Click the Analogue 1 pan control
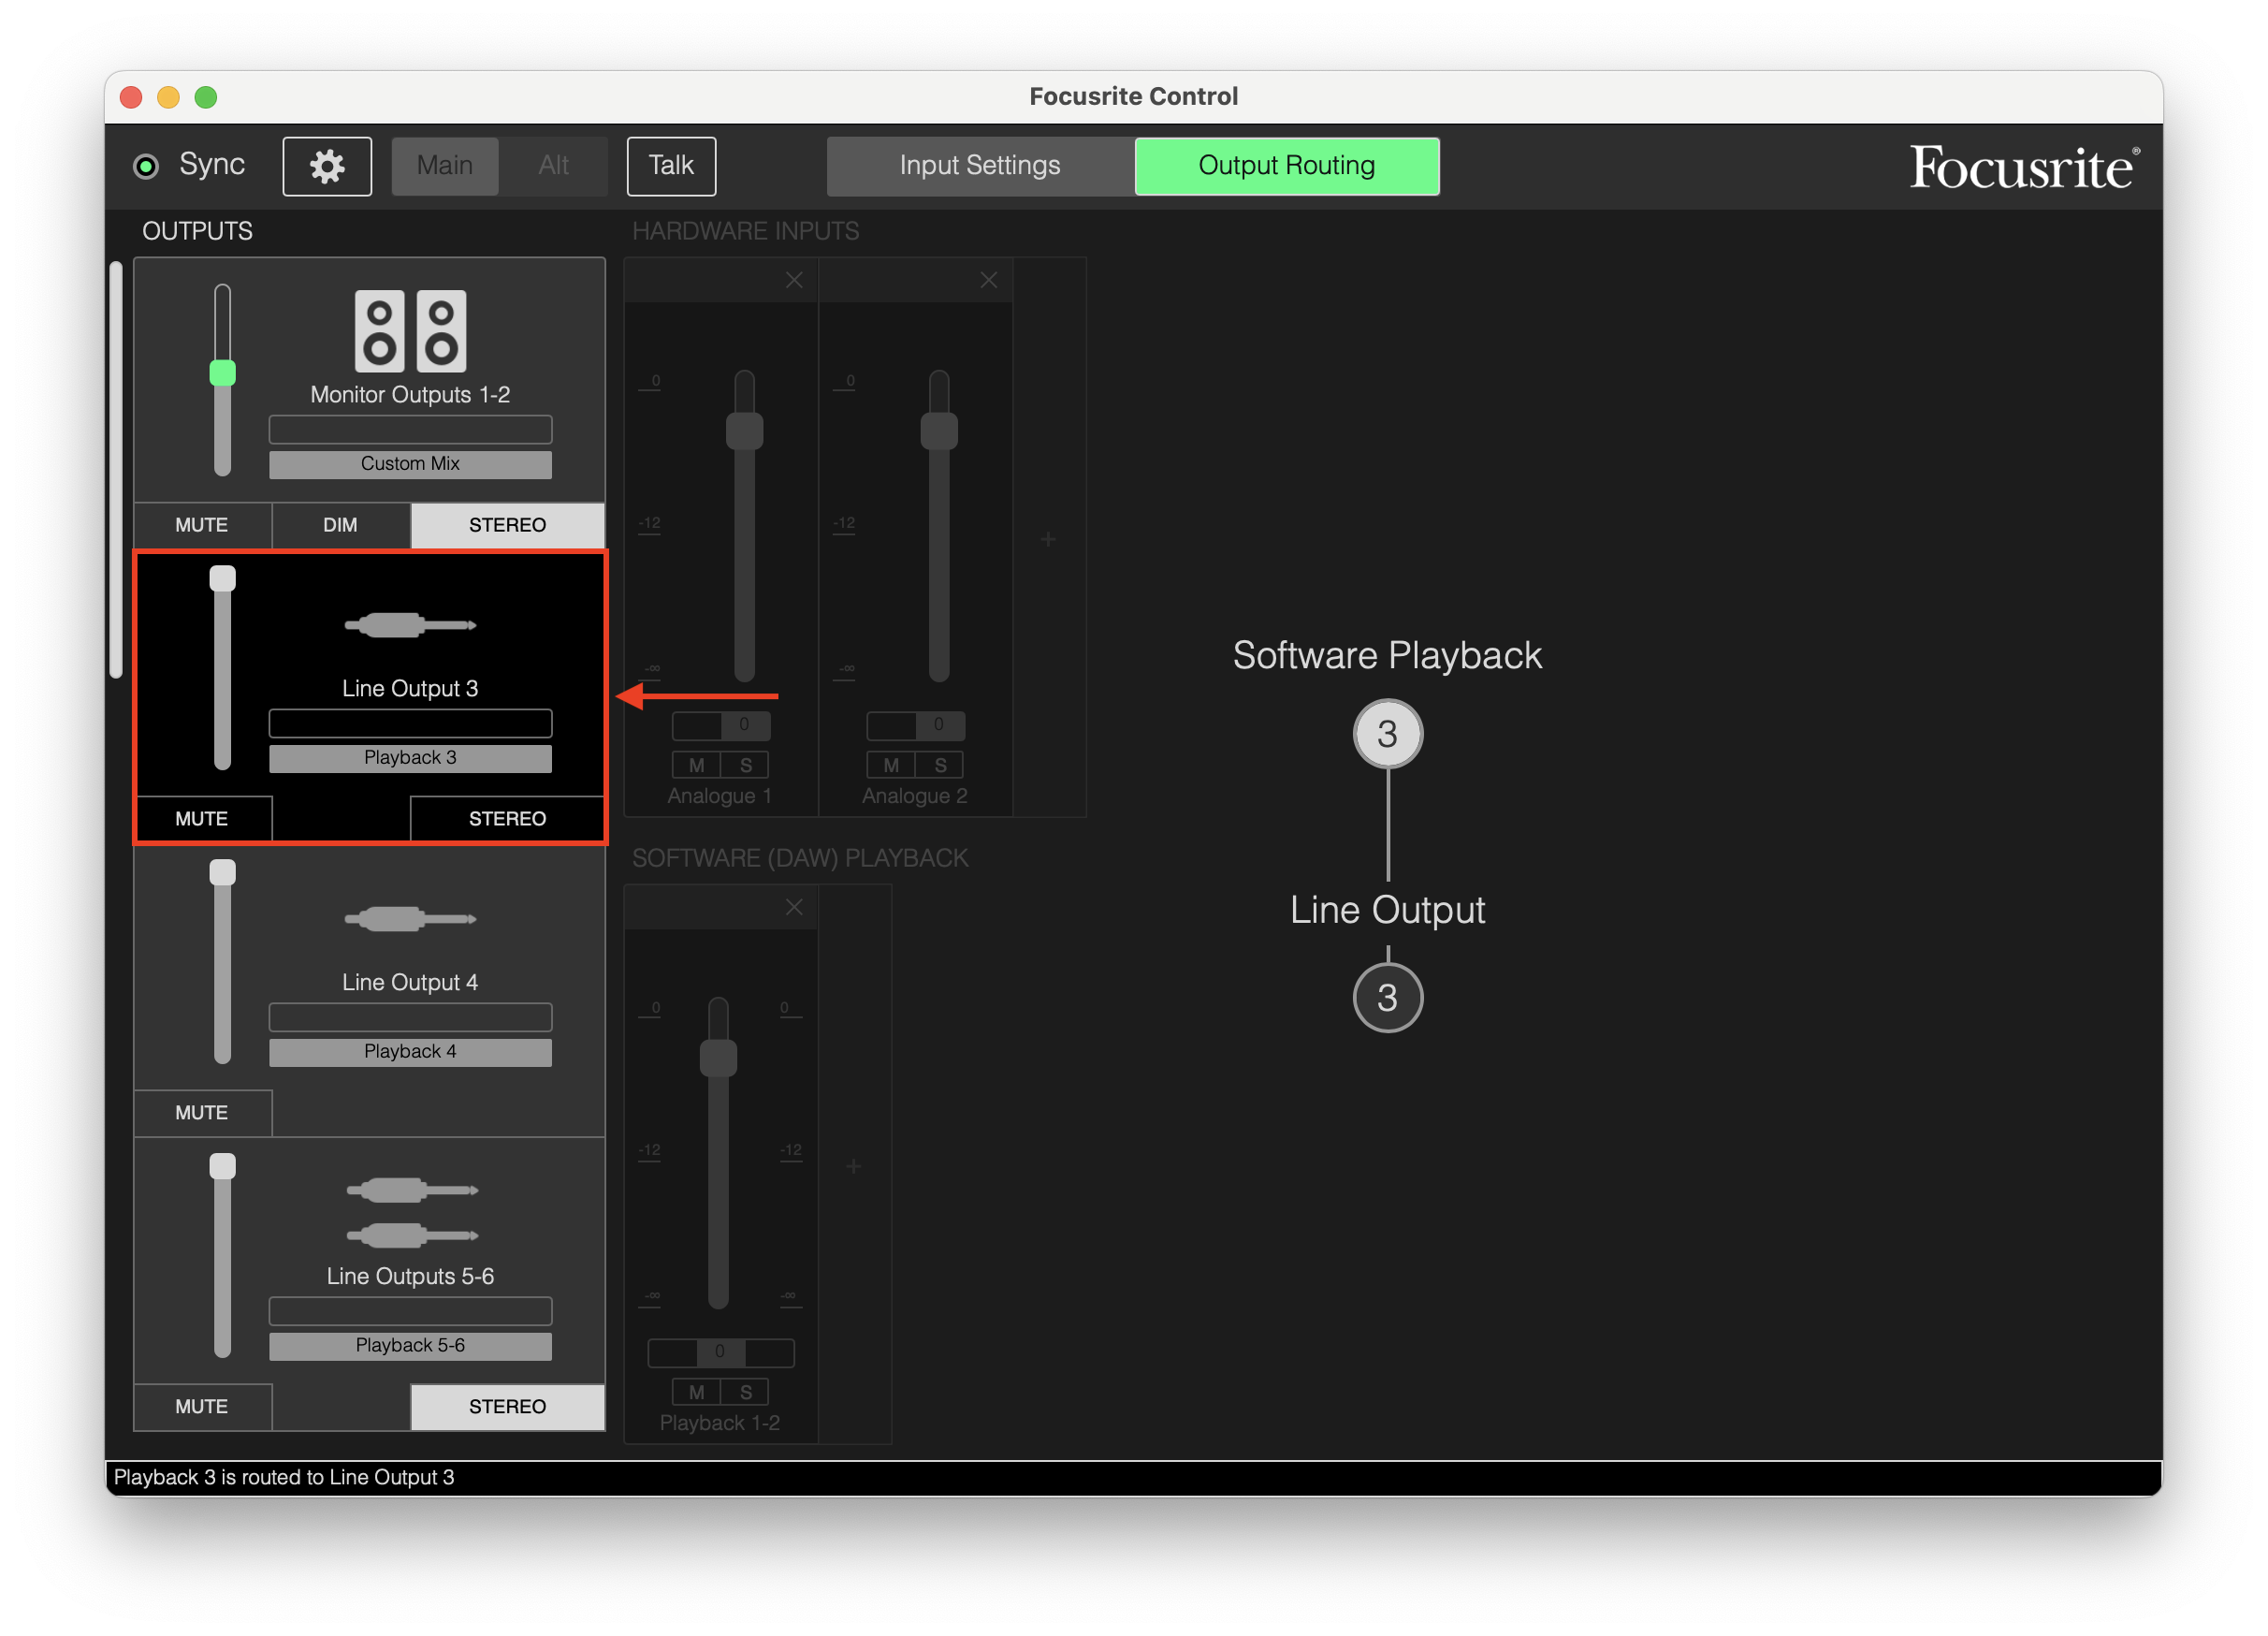This screenshot has height=1636, width=2268. tap(721, 725)
